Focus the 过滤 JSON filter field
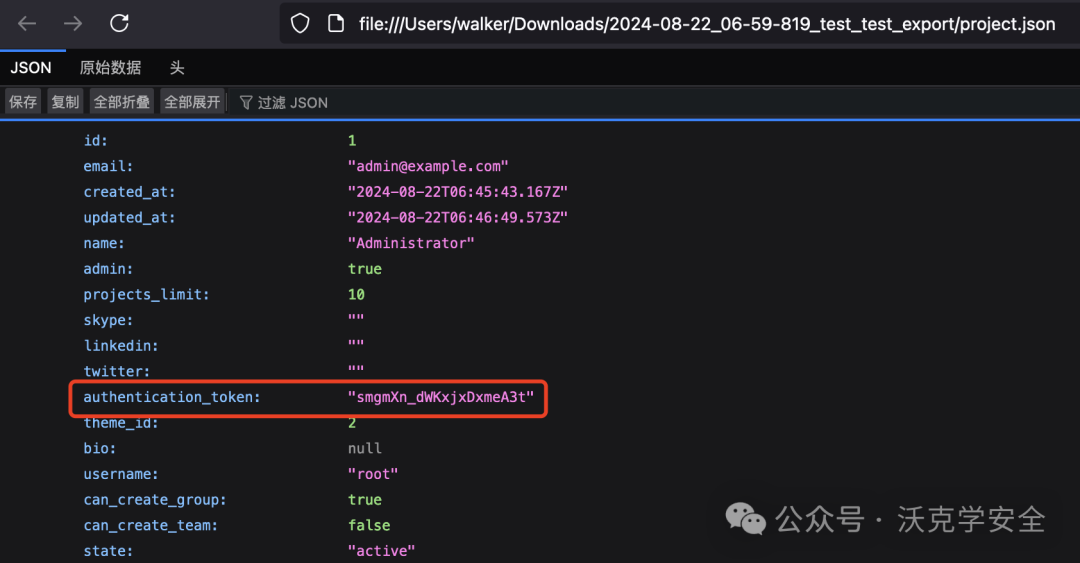 654,103
